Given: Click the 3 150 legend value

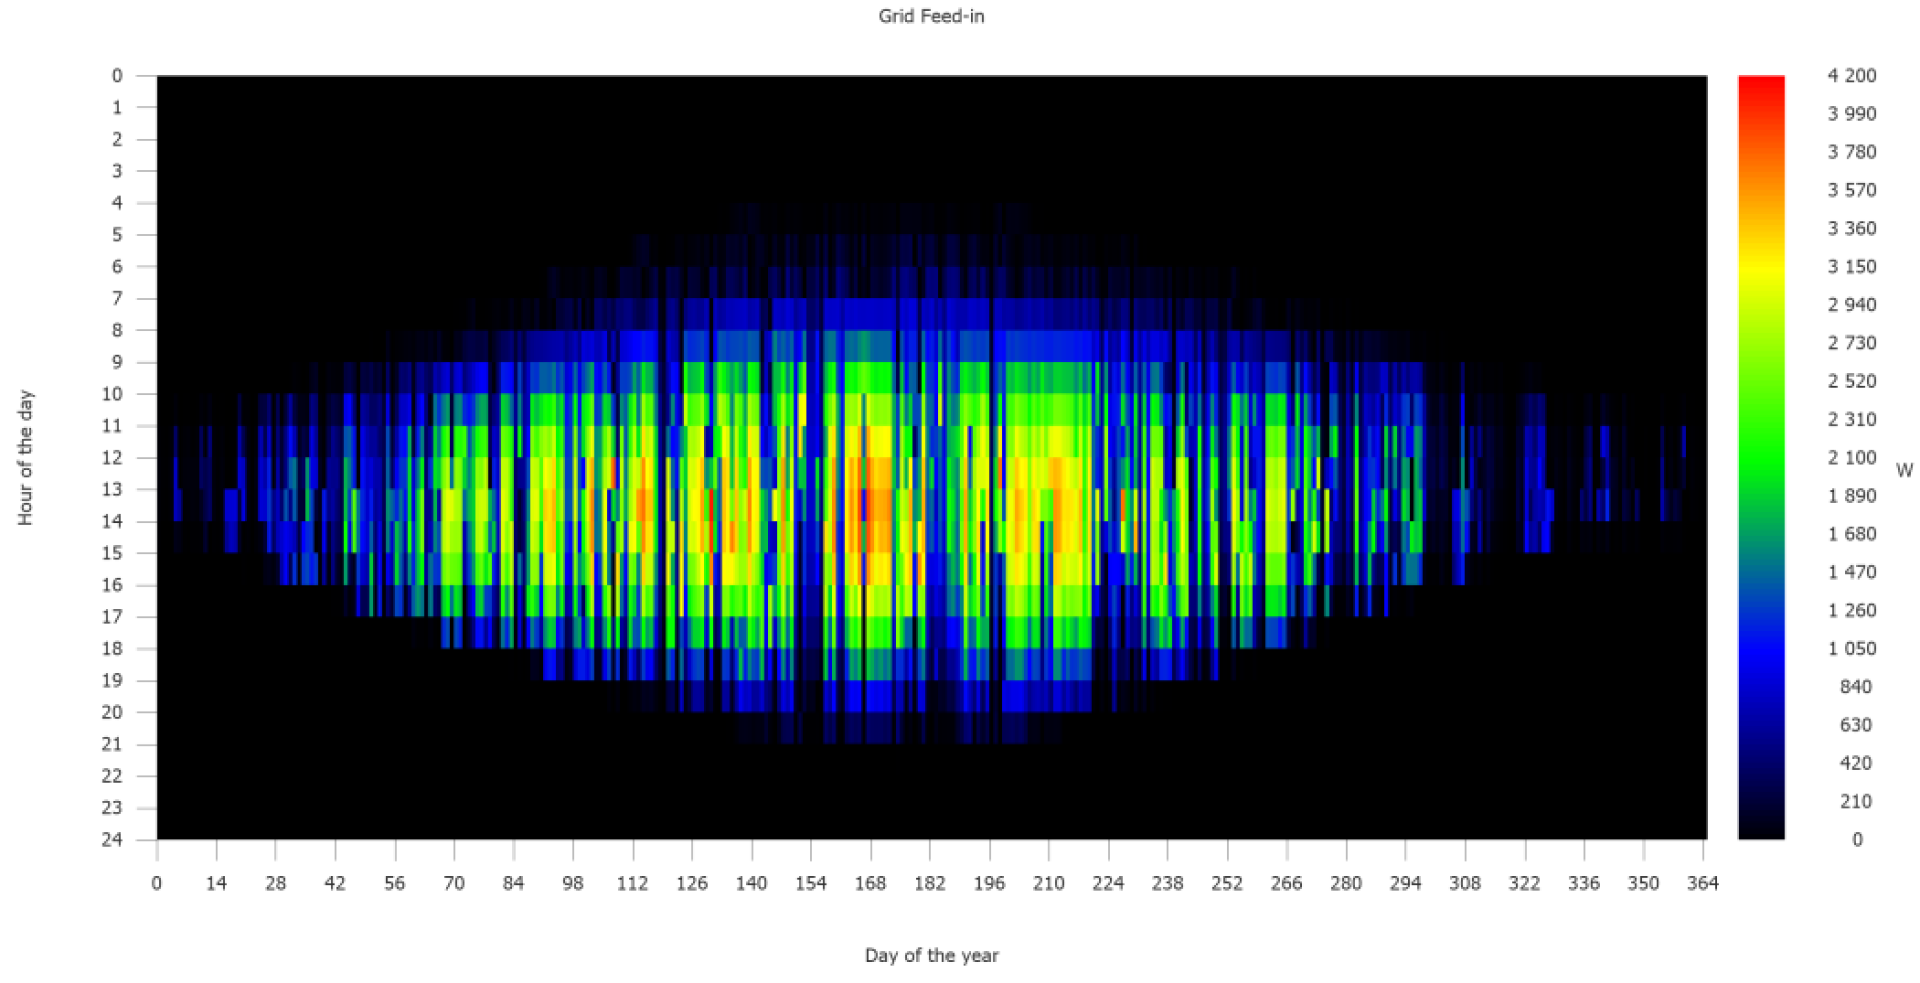Looking at the screenshot, I should click(1851, 267).
